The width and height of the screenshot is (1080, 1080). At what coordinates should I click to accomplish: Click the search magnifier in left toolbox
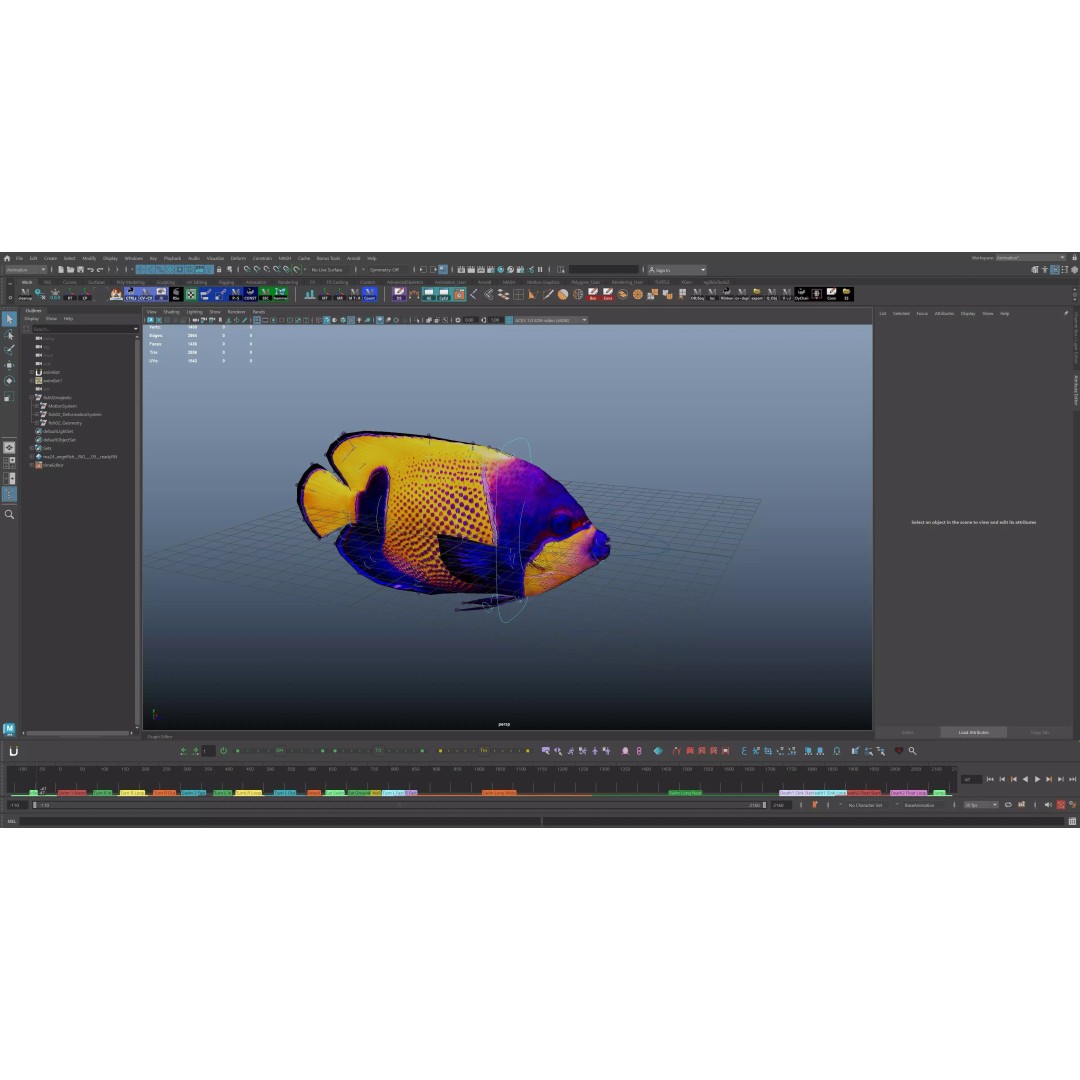point(9,515)
